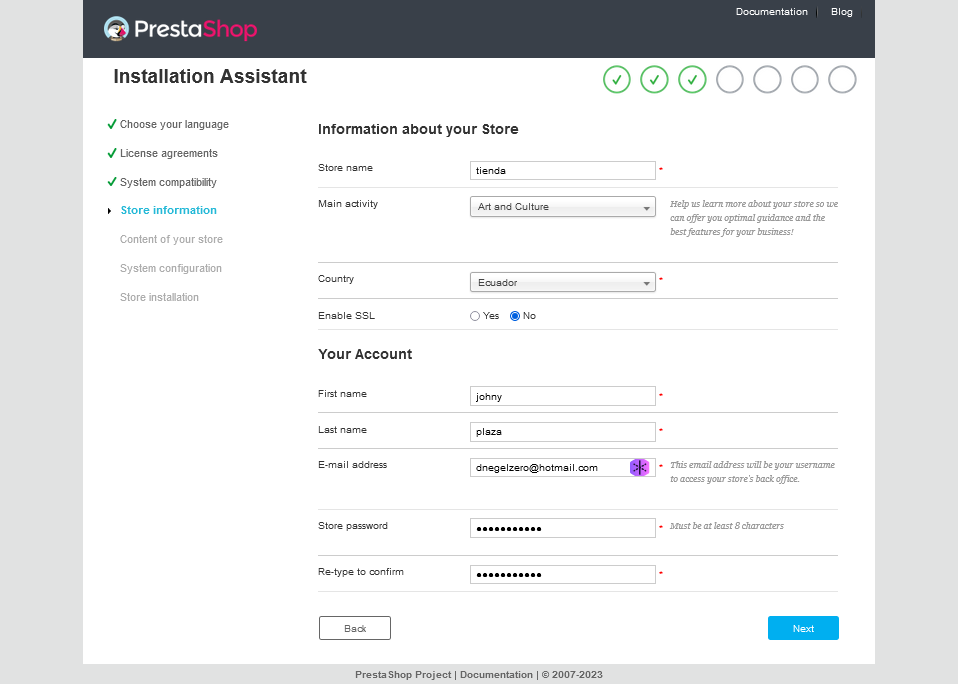Screen dimensions: 958x684
Task: Click the Next button
Action: click(803, 628)
